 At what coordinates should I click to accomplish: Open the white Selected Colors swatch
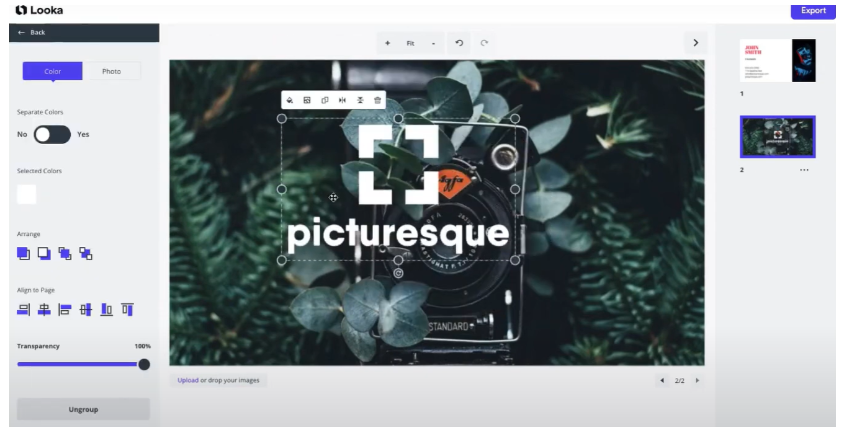27,194
